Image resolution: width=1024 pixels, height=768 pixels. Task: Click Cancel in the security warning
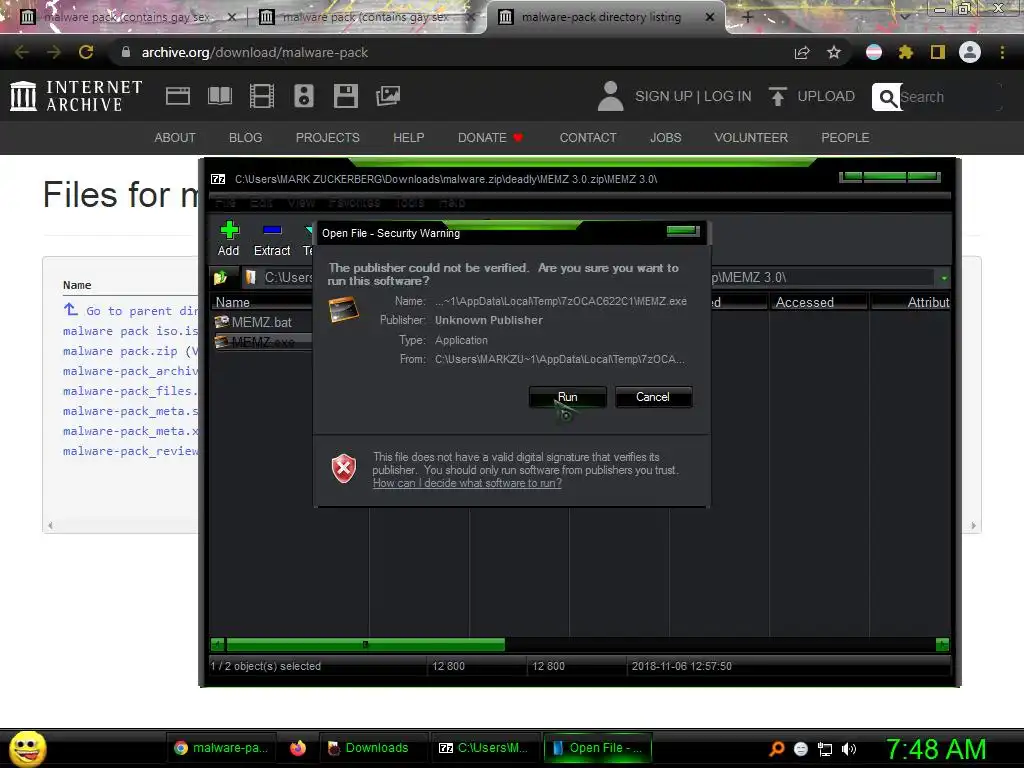[x=653, y=397]
